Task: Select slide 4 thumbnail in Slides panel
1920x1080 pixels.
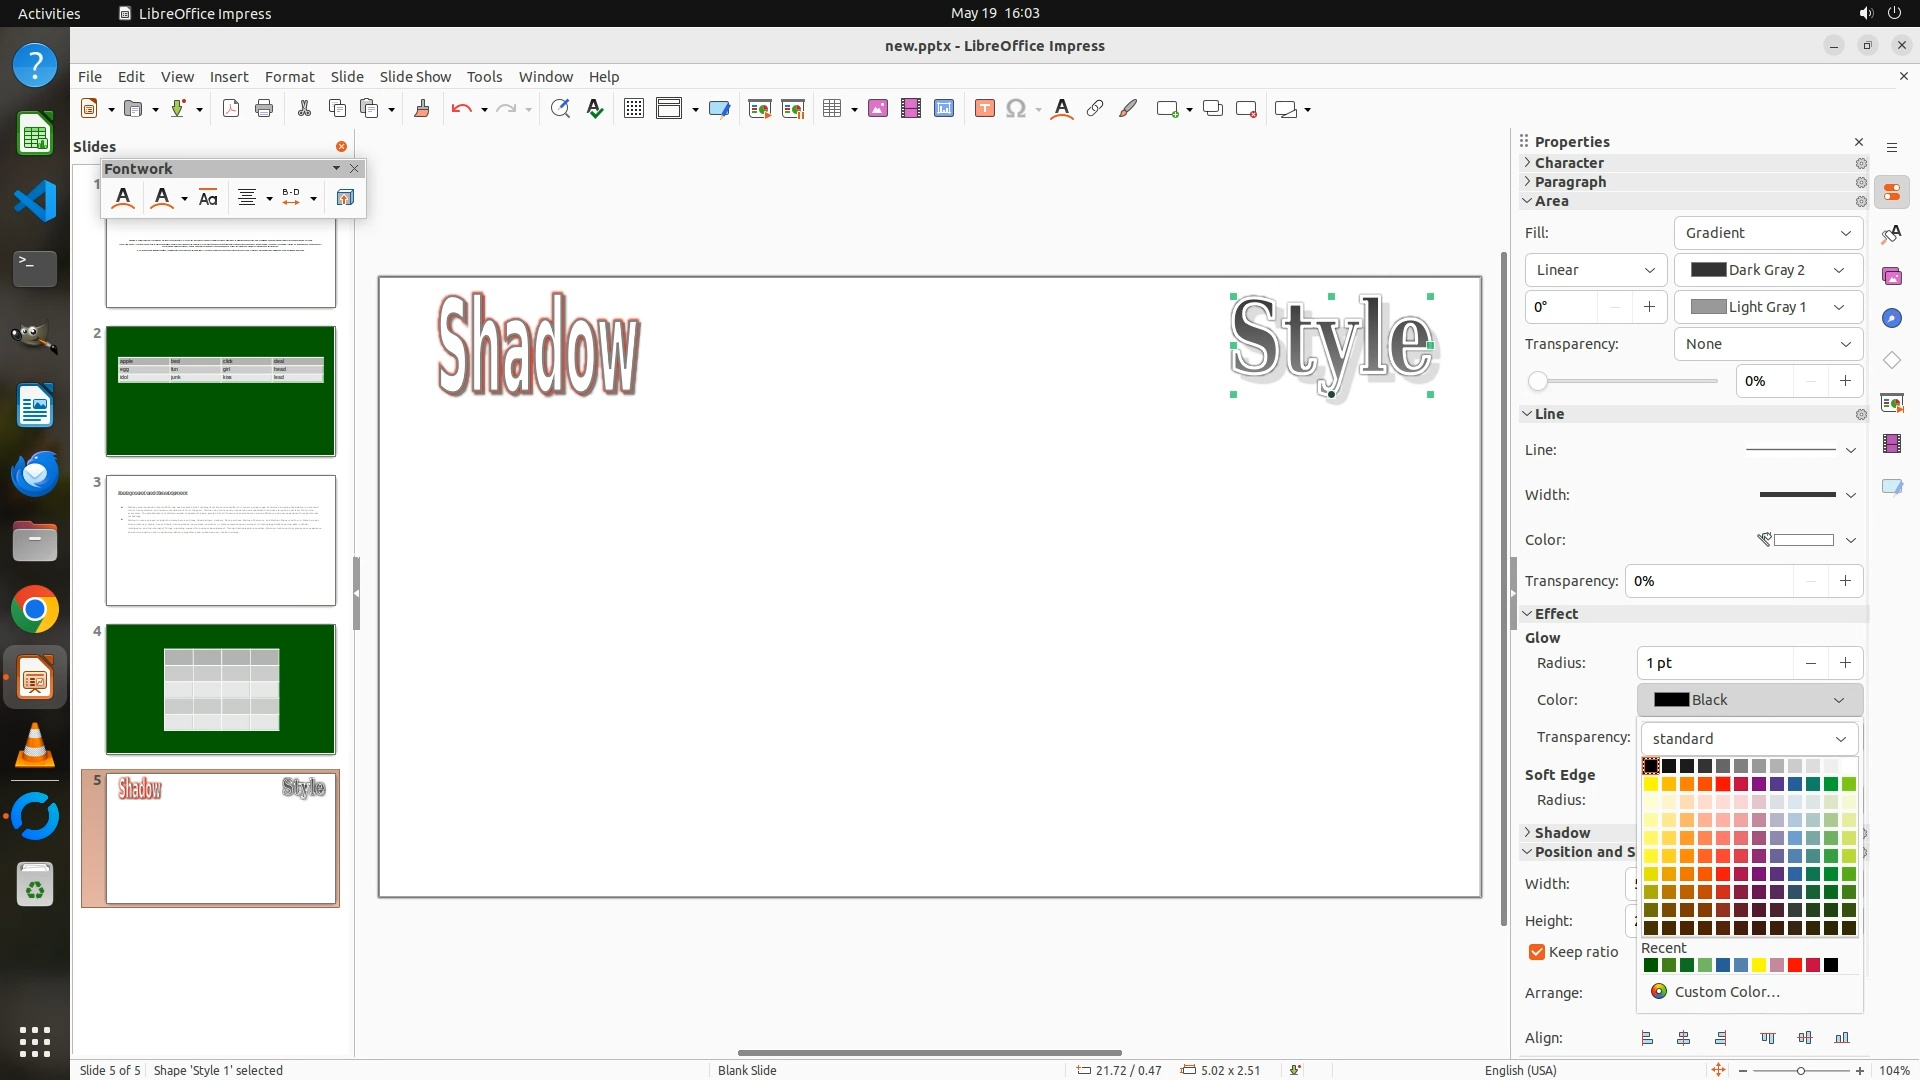Action: click(221, 689)
